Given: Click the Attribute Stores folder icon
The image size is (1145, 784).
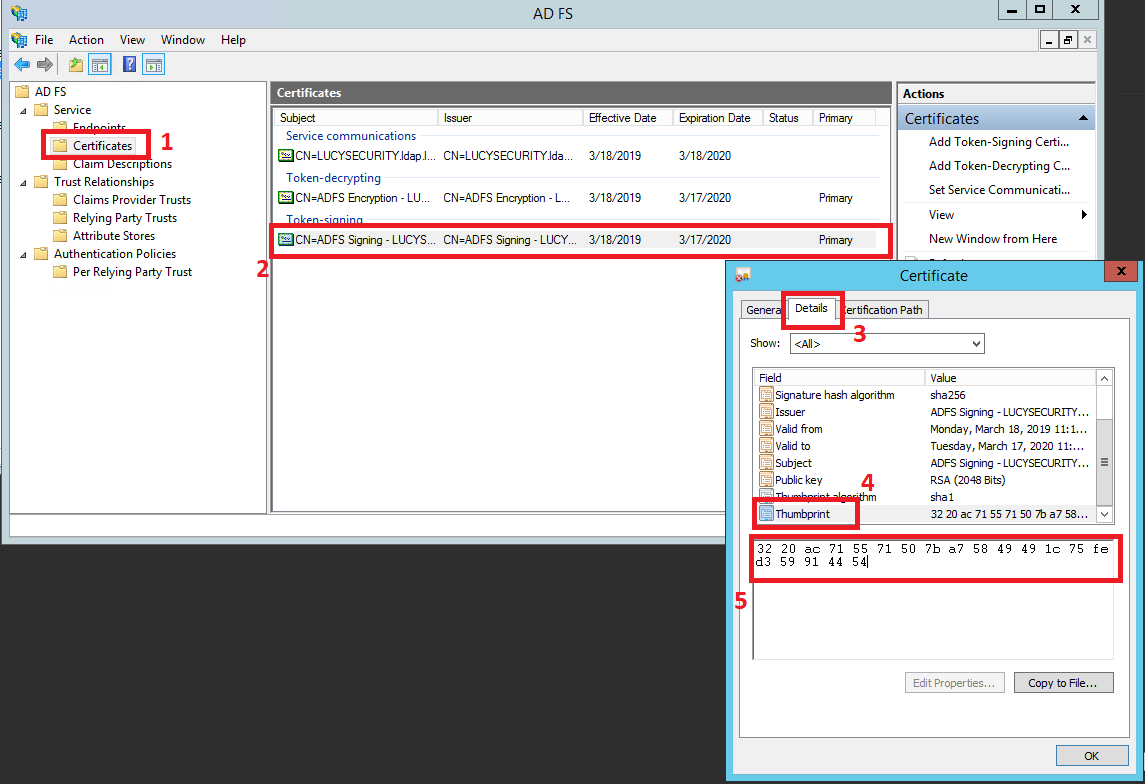Looking at the screenshot, I should coord(61,235).
